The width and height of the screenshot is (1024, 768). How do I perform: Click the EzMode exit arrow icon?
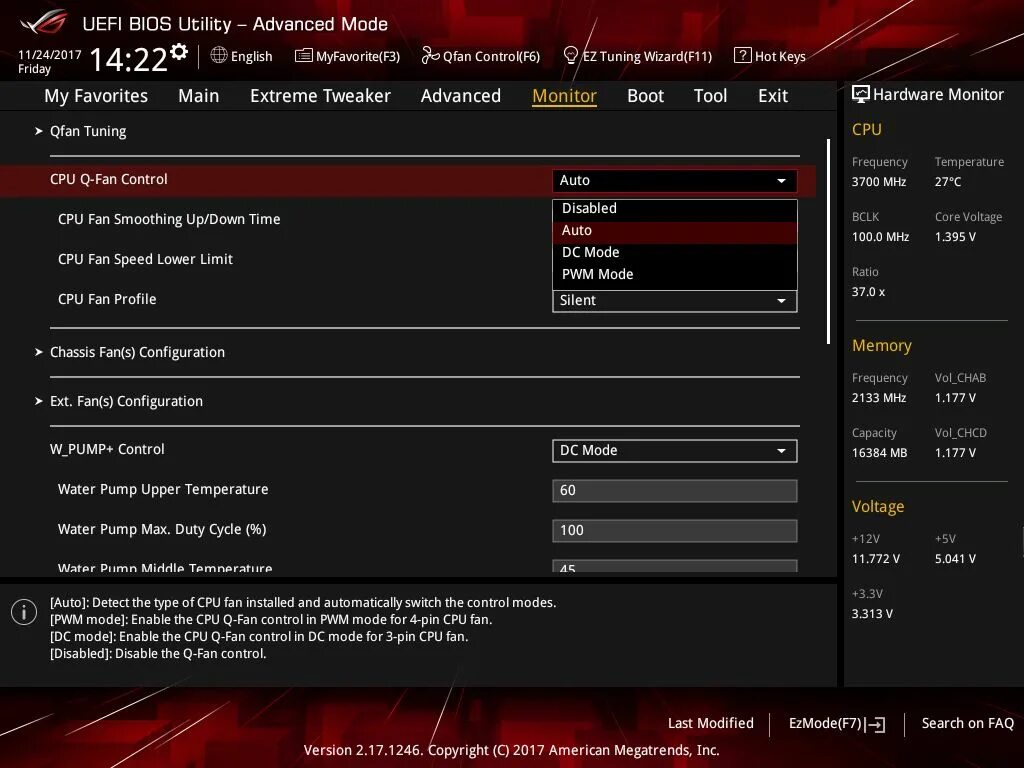(876, 724)
